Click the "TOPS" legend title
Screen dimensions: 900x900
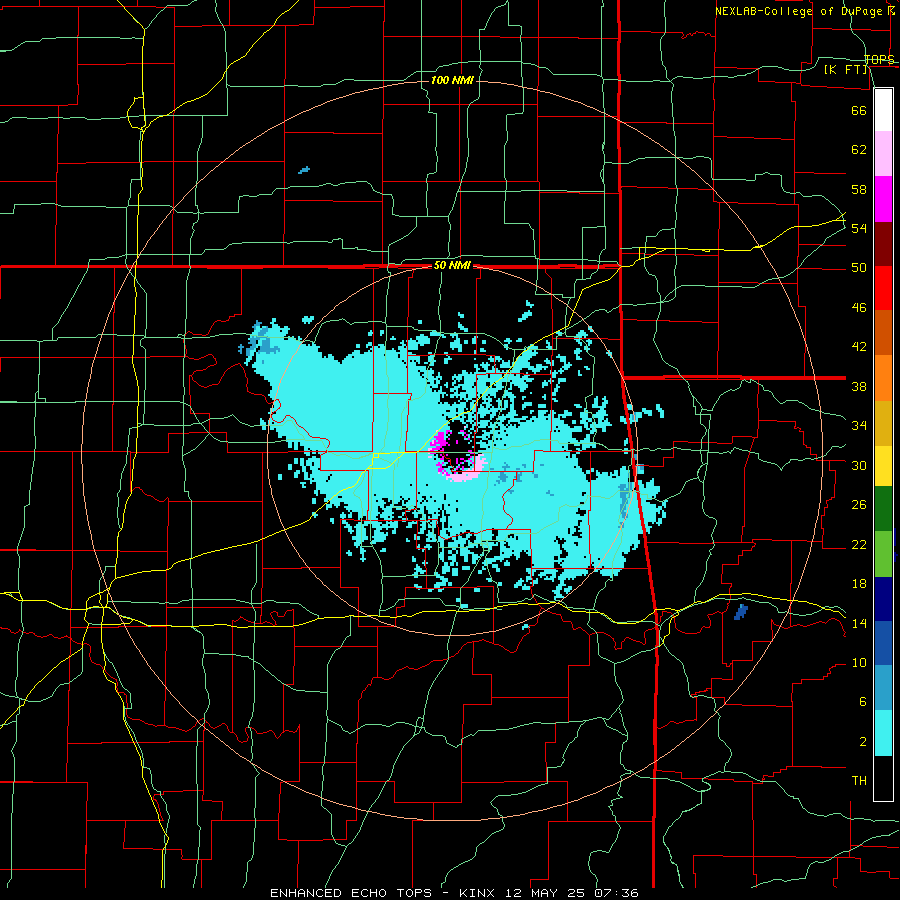[x=879, y=59]
